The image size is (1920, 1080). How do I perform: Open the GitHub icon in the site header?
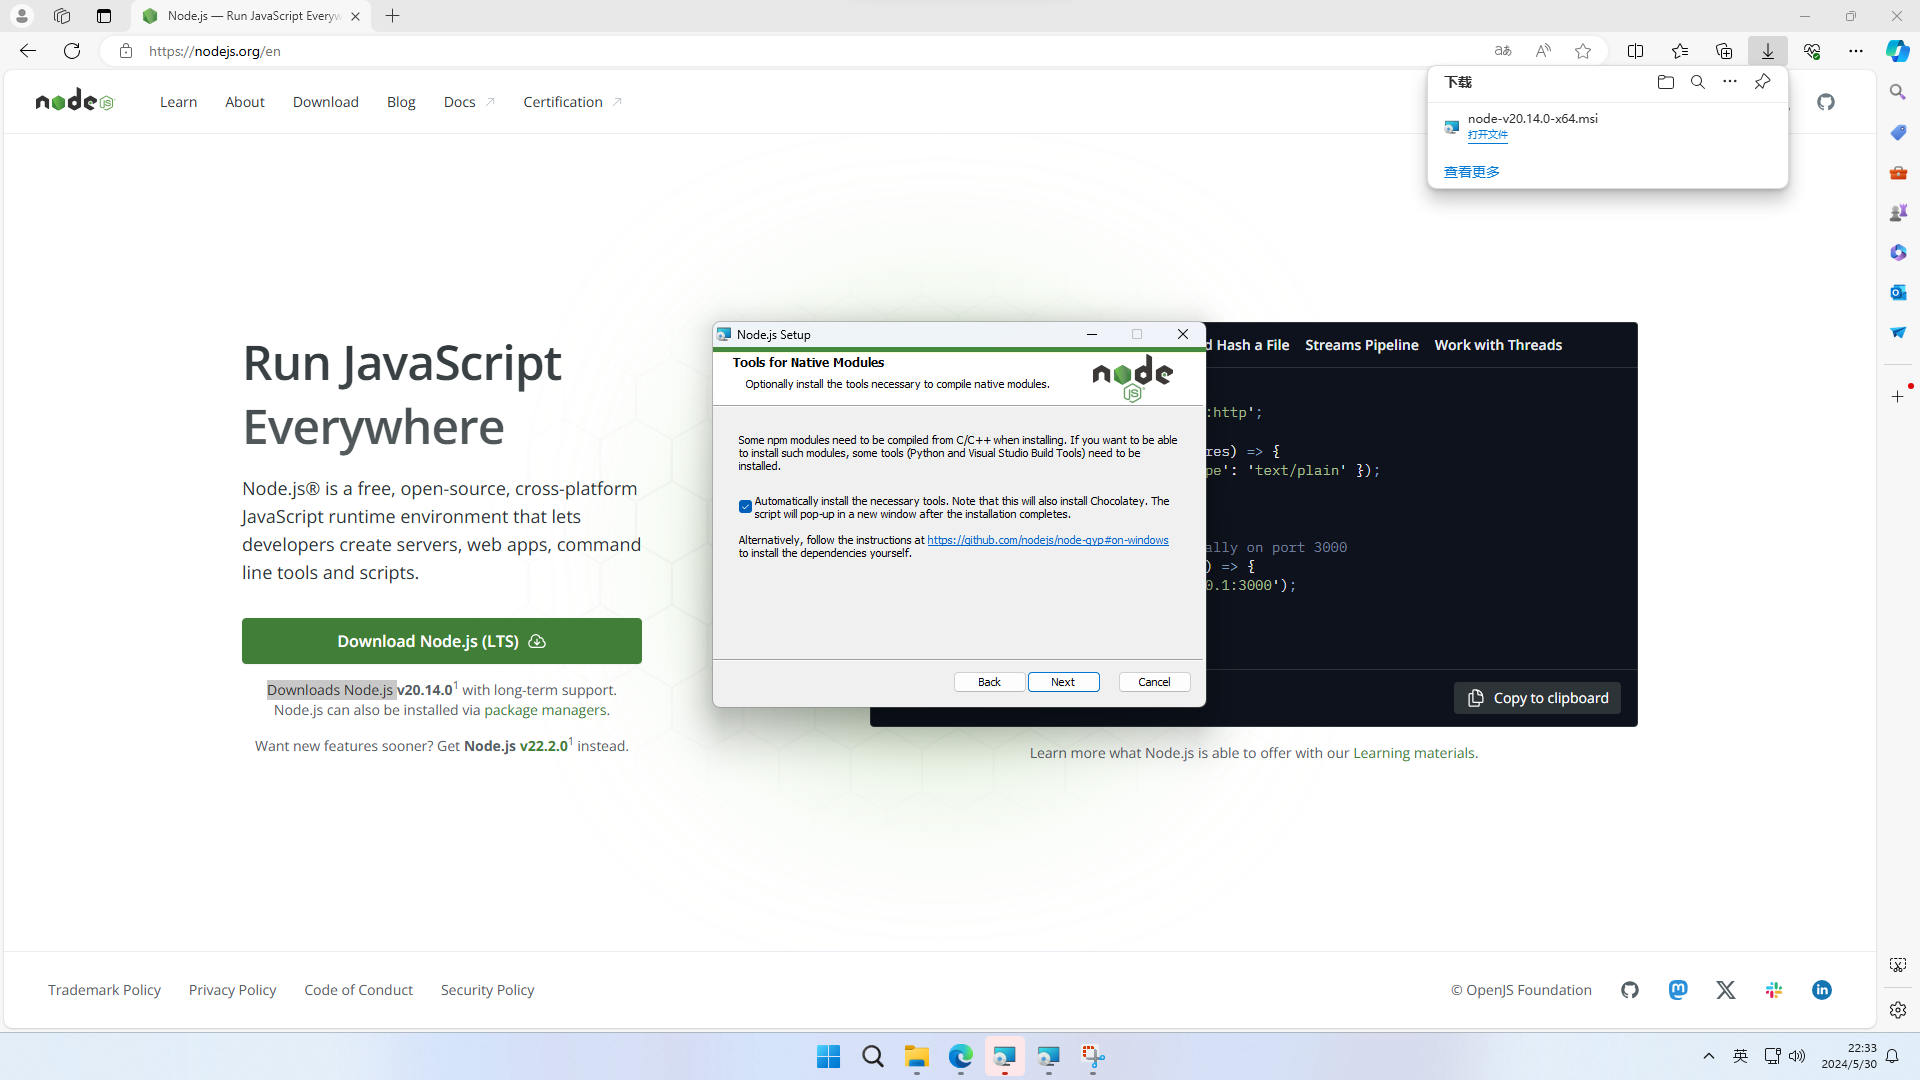[1826, 102]
